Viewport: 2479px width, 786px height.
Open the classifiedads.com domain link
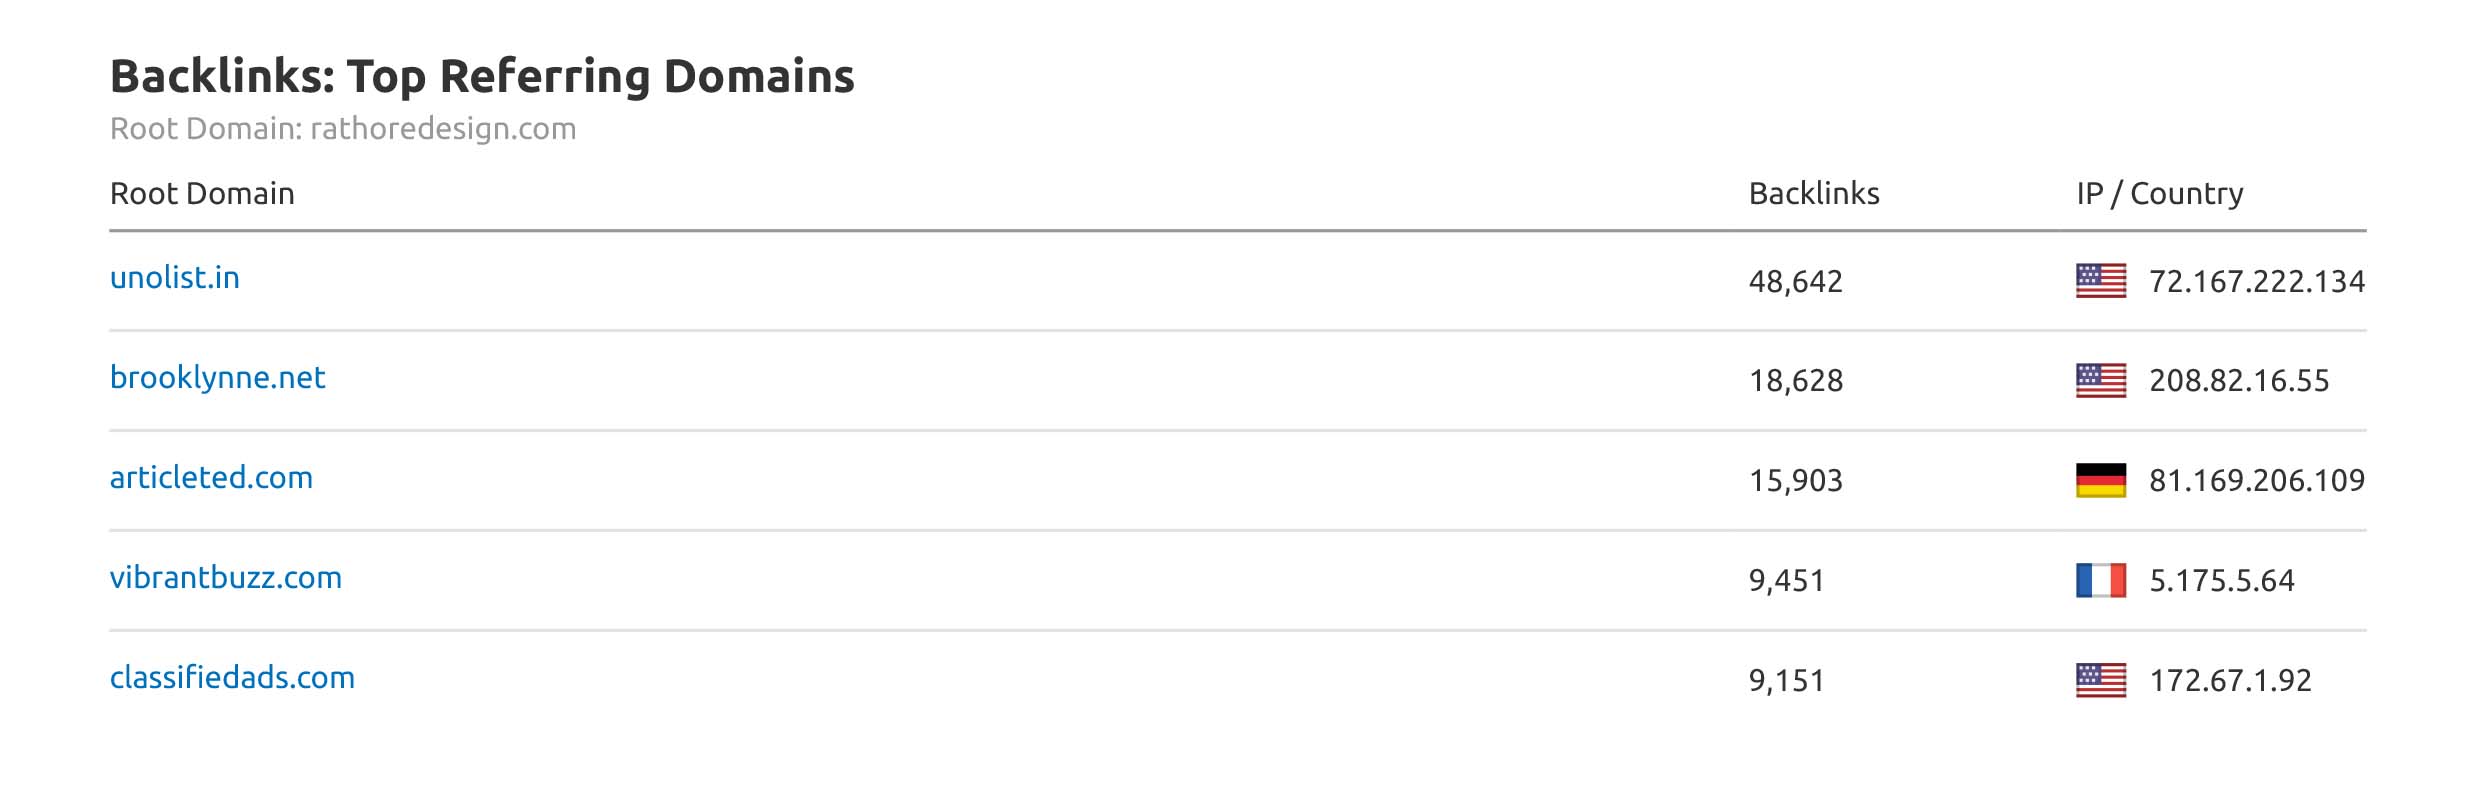coord(232,678)
